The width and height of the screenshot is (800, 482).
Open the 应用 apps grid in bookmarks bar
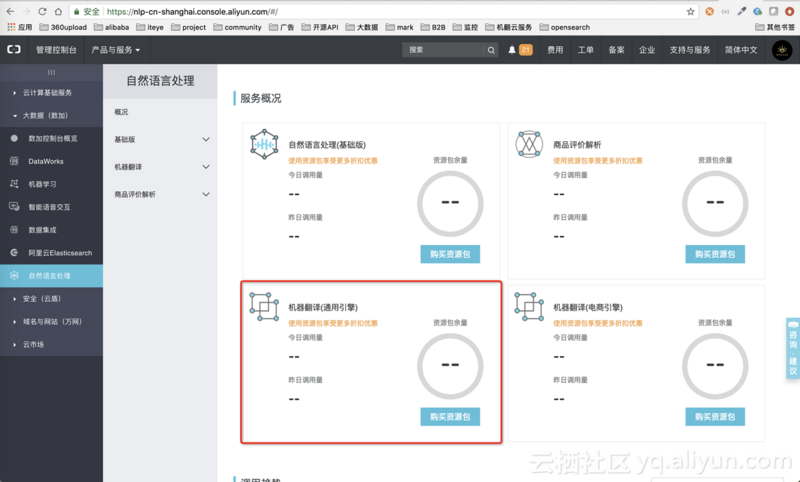tap(19, 27)
